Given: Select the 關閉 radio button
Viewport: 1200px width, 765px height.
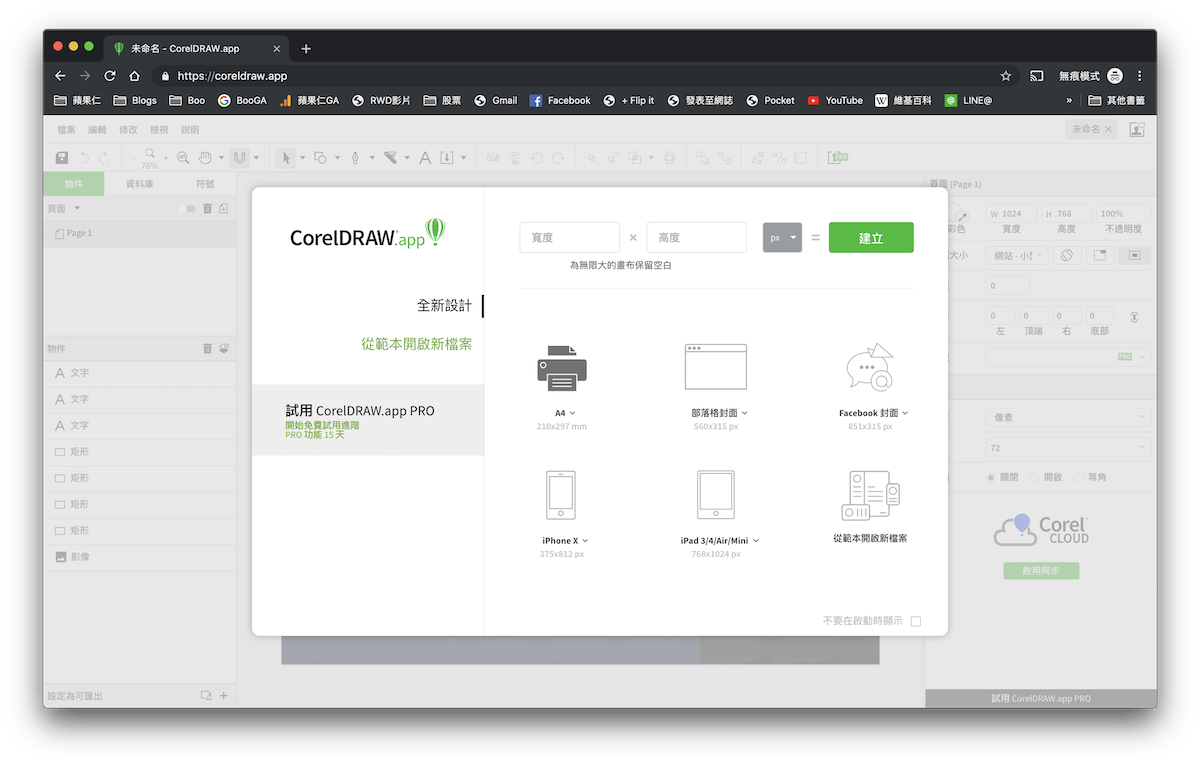Looking at the screenshot, I should (x=991, y=477).
